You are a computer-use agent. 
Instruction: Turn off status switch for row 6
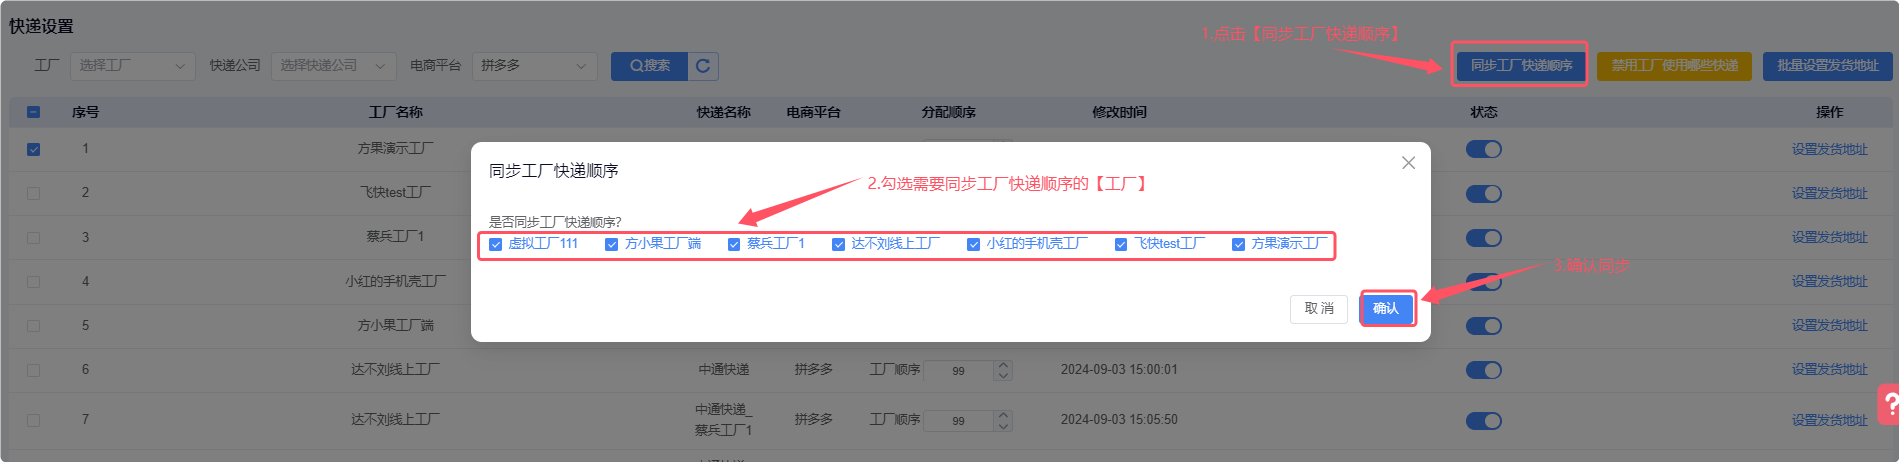click(1484, 370)
